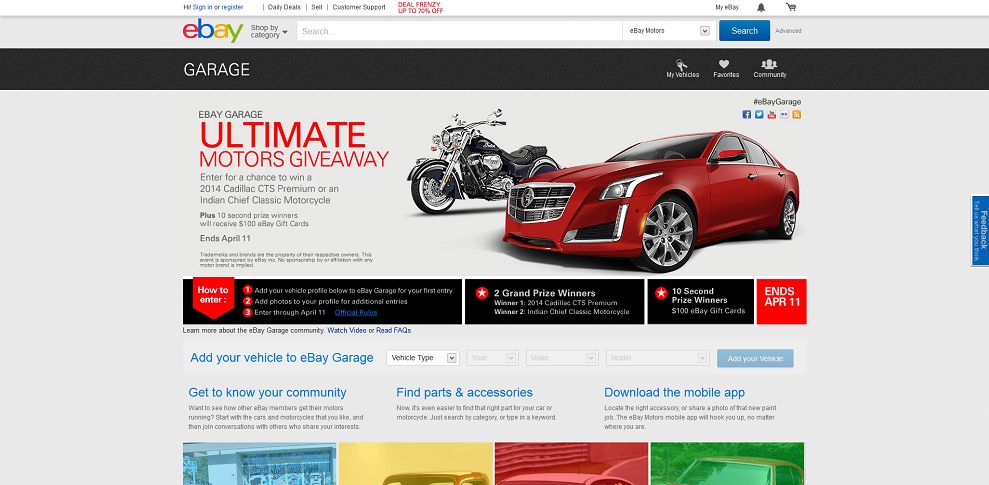Open Community in the Garage bar
The width and height of the screenshot is (989, 485).
[x=770, y=69]
